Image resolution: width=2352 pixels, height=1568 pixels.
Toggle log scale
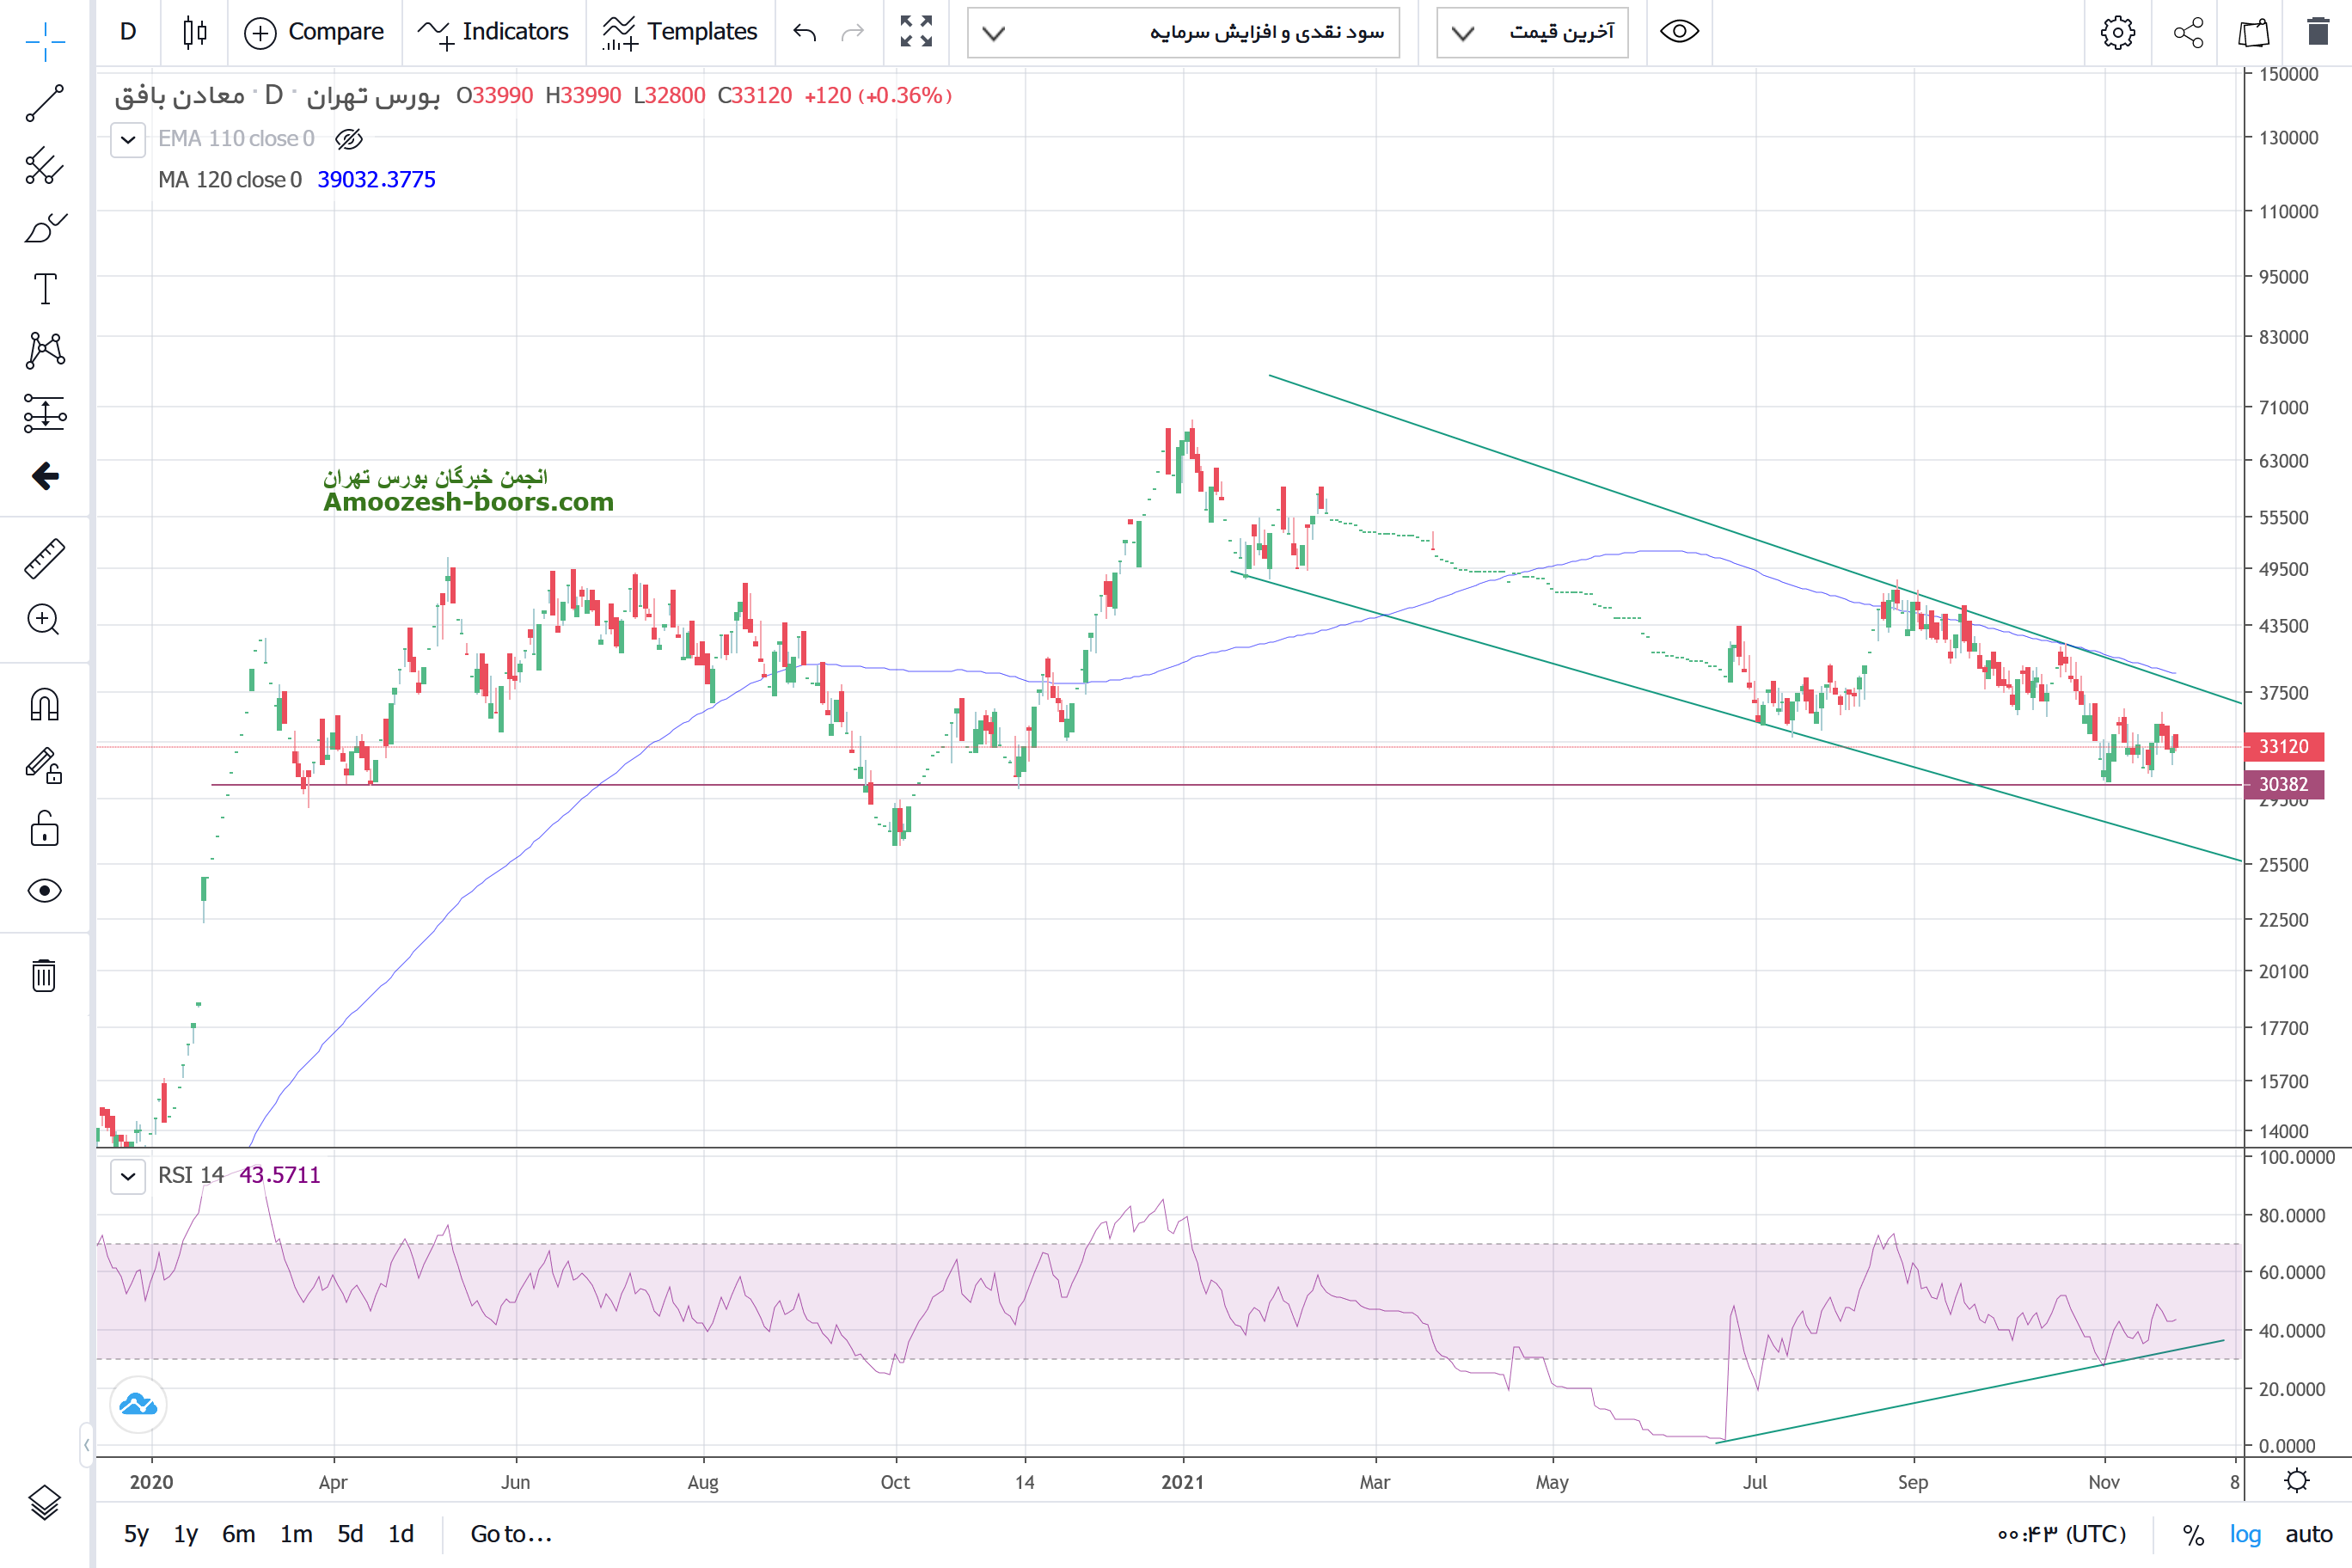pos(2244,1534)
